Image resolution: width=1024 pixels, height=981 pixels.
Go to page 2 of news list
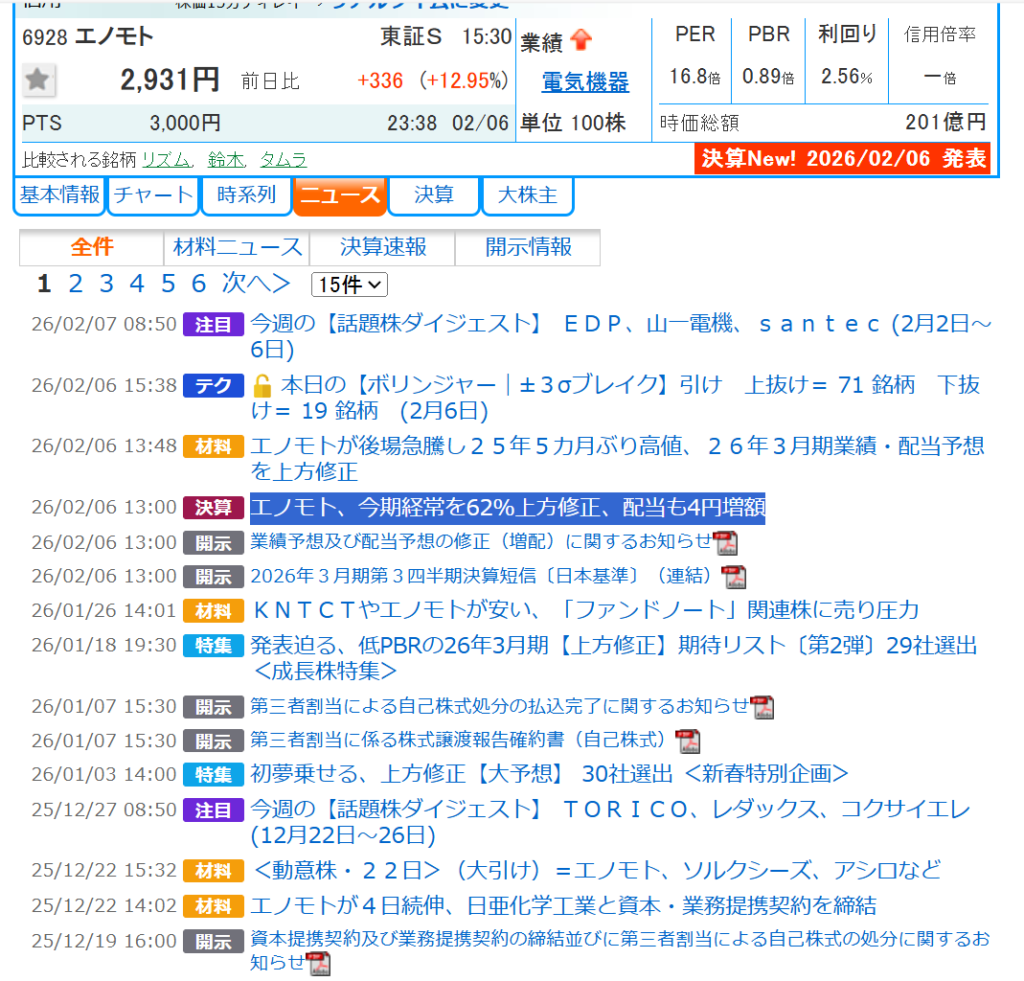(75, 284)
